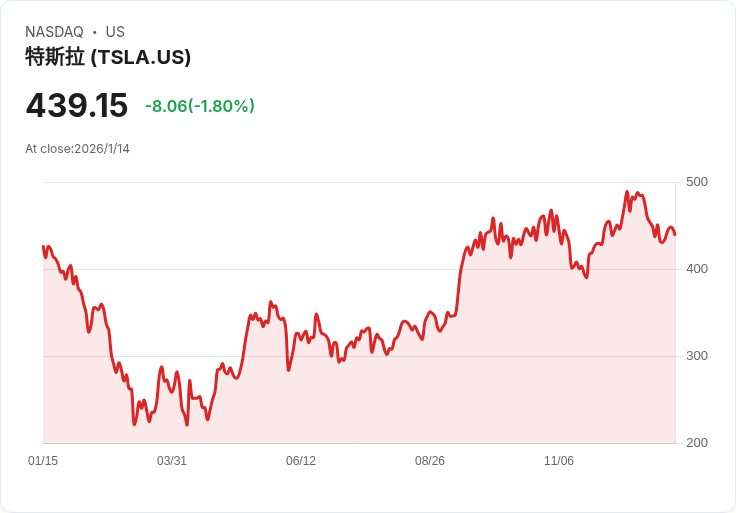Click the 300 horizontal gridline

pos(360,356)
